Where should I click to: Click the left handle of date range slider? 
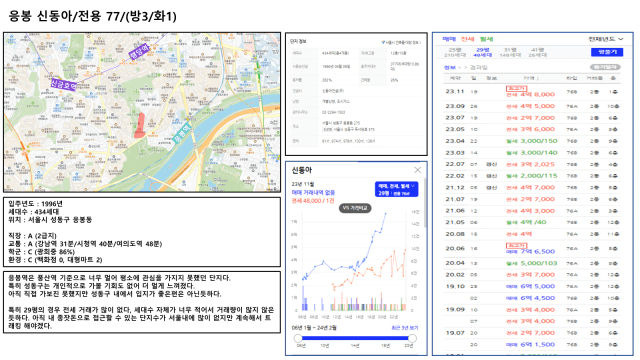(298, 338)
